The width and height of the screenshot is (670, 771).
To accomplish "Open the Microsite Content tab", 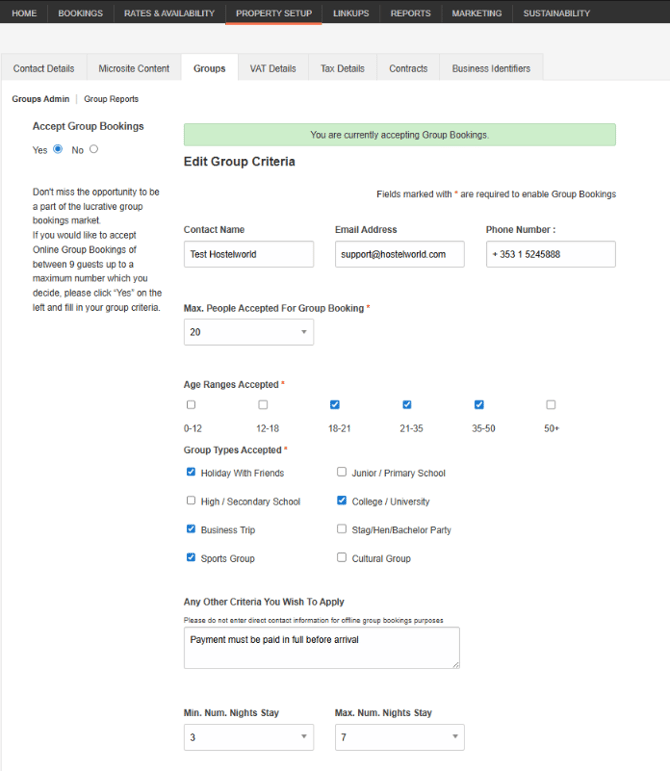I will tap(134, 69).
